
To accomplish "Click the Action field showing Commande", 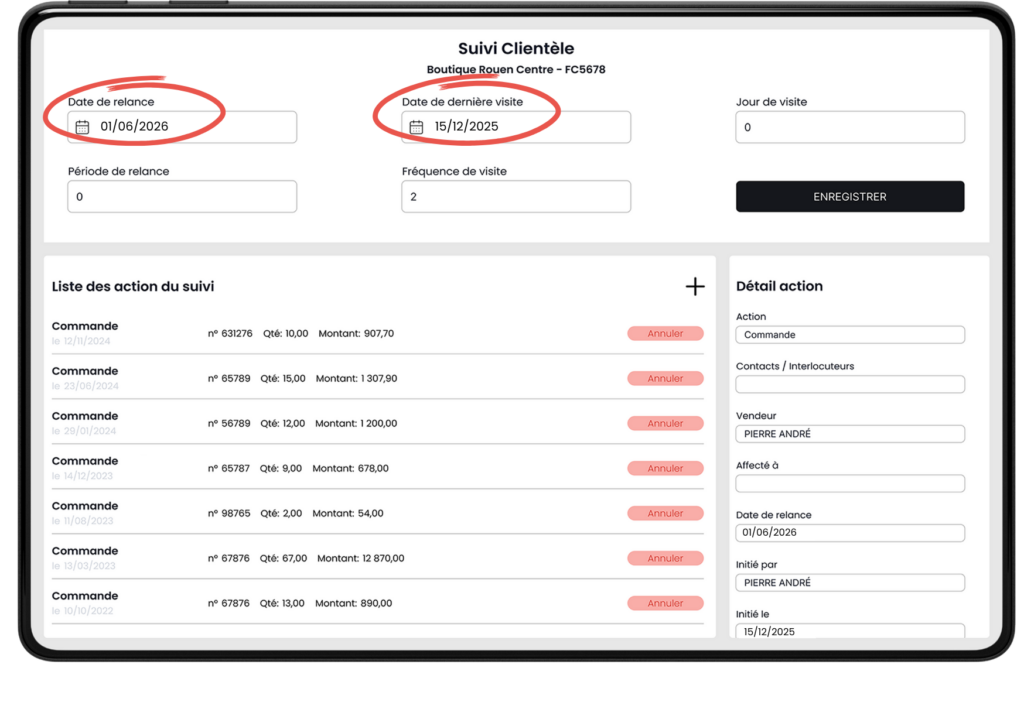I will pyautogui.click(x=849, y=334).
